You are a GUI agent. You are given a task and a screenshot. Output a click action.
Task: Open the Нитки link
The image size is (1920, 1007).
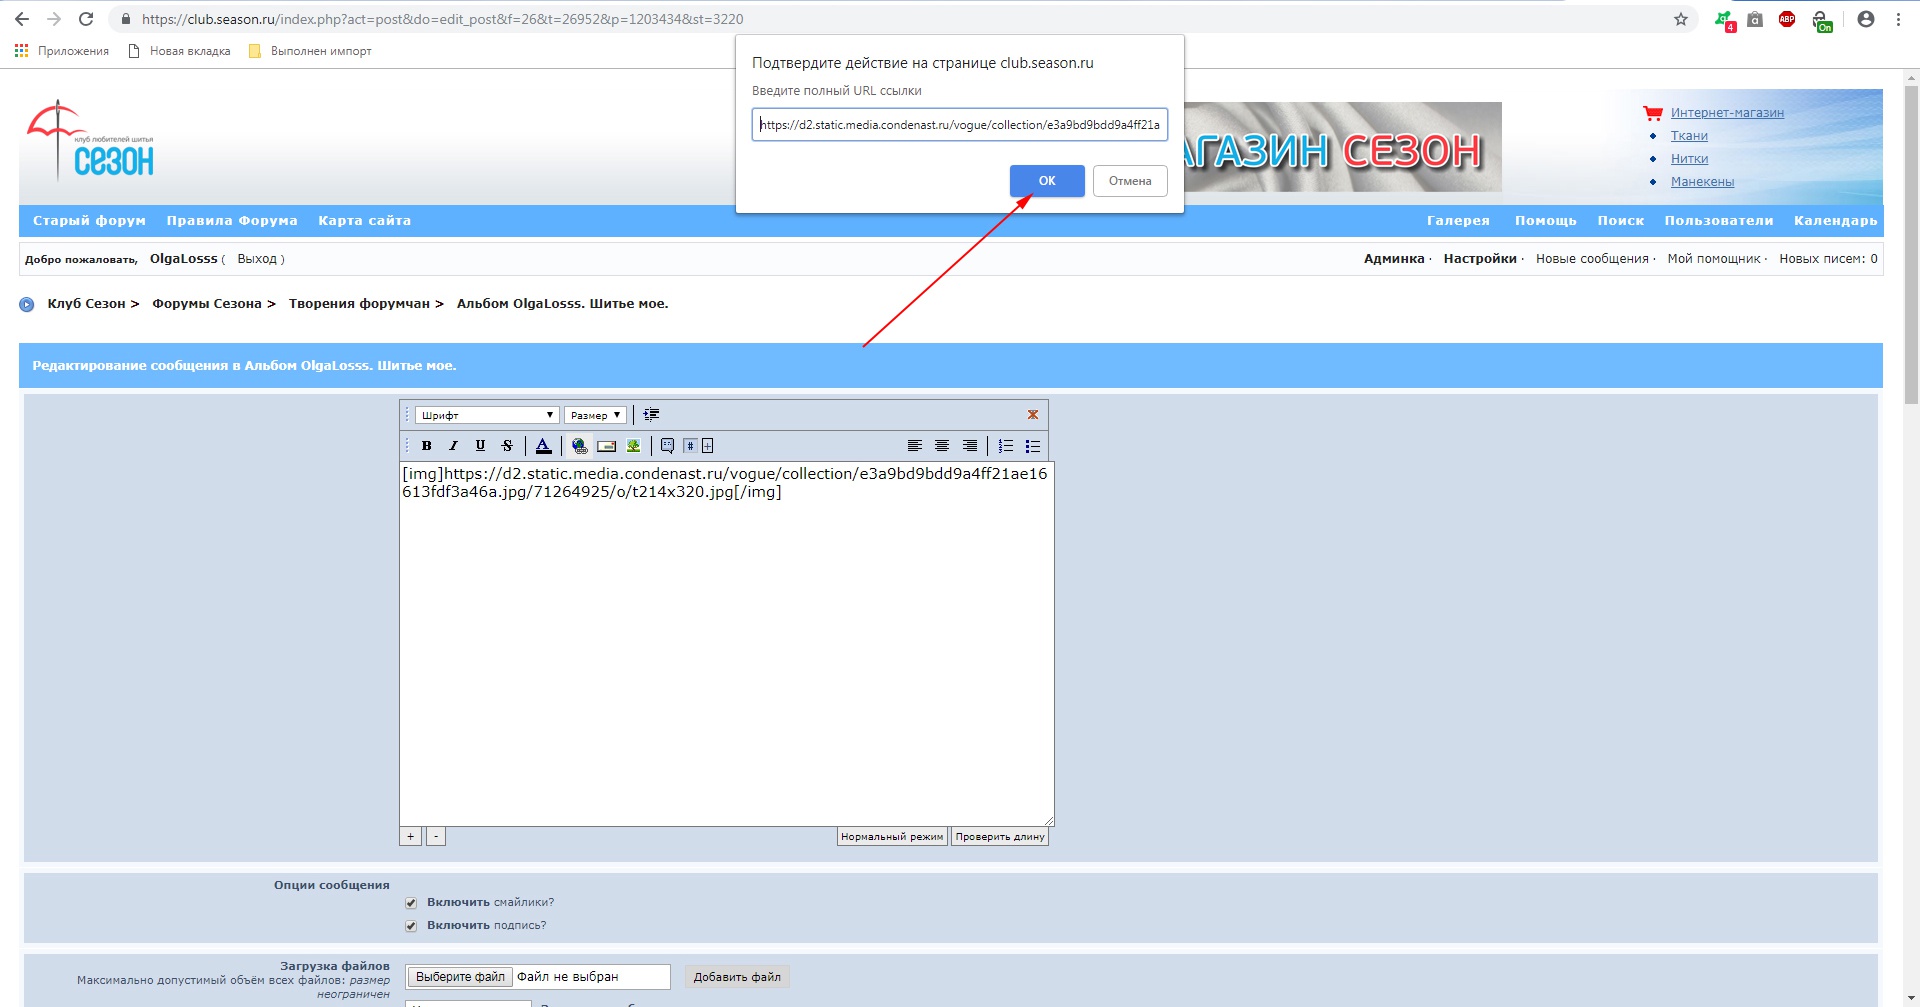[1689, 159]
